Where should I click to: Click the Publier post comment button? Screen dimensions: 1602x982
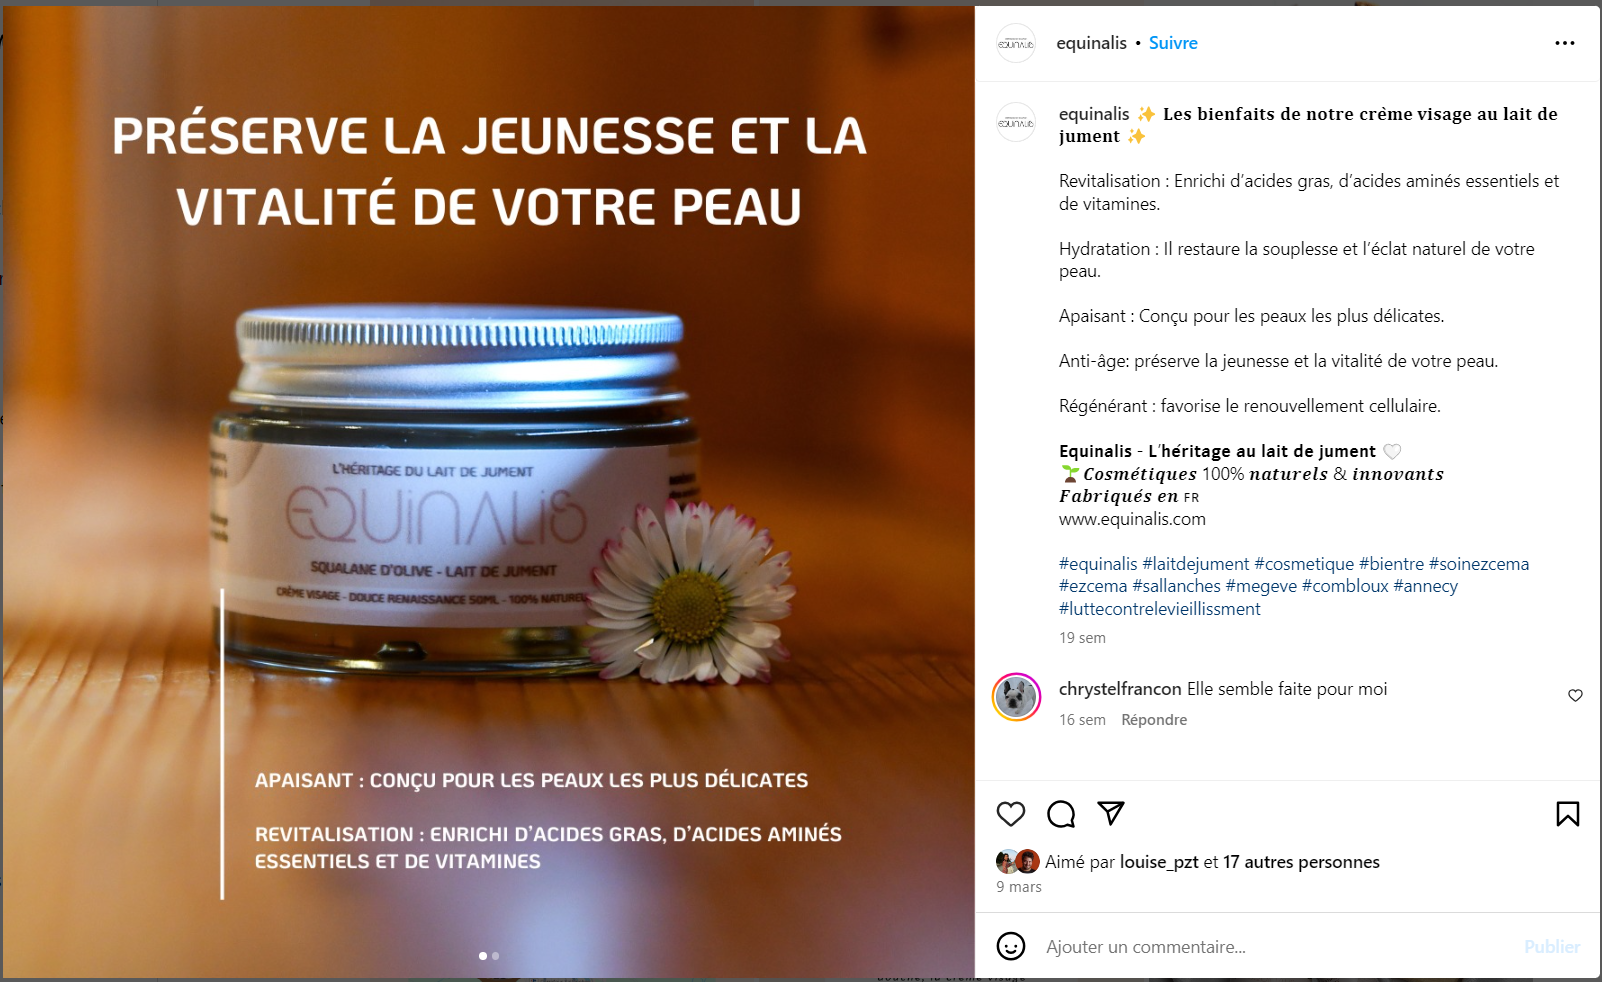[1552, 947]
